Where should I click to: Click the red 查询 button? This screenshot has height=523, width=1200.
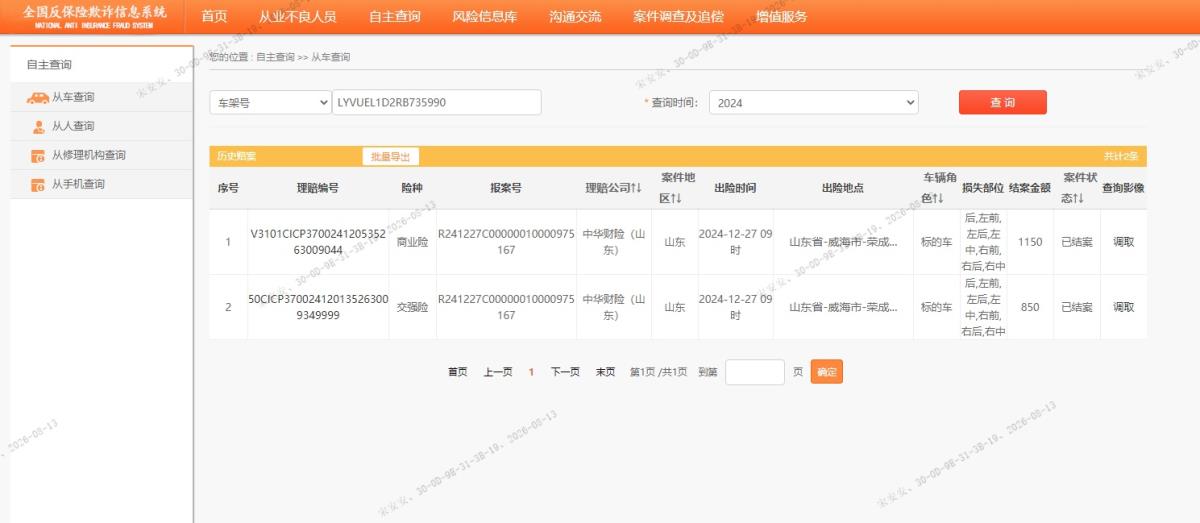point(1002,102)
